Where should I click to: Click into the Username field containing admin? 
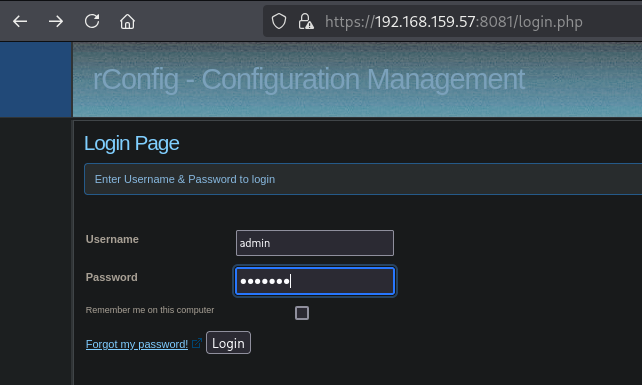[x=315, y=243]
